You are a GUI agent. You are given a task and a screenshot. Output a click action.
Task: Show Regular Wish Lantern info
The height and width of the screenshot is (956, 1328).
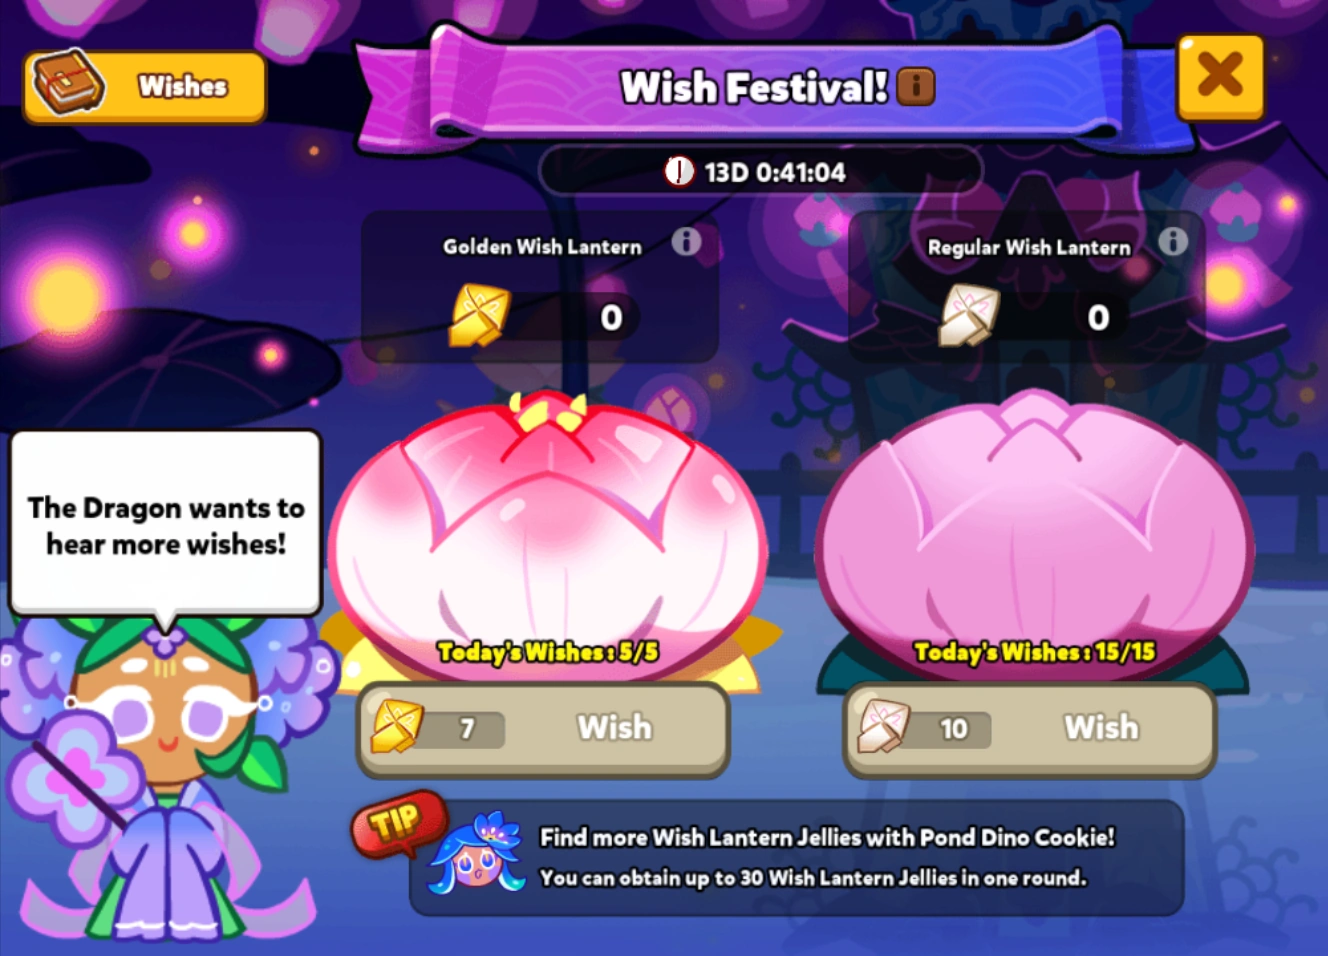[x=1173, y=241]
